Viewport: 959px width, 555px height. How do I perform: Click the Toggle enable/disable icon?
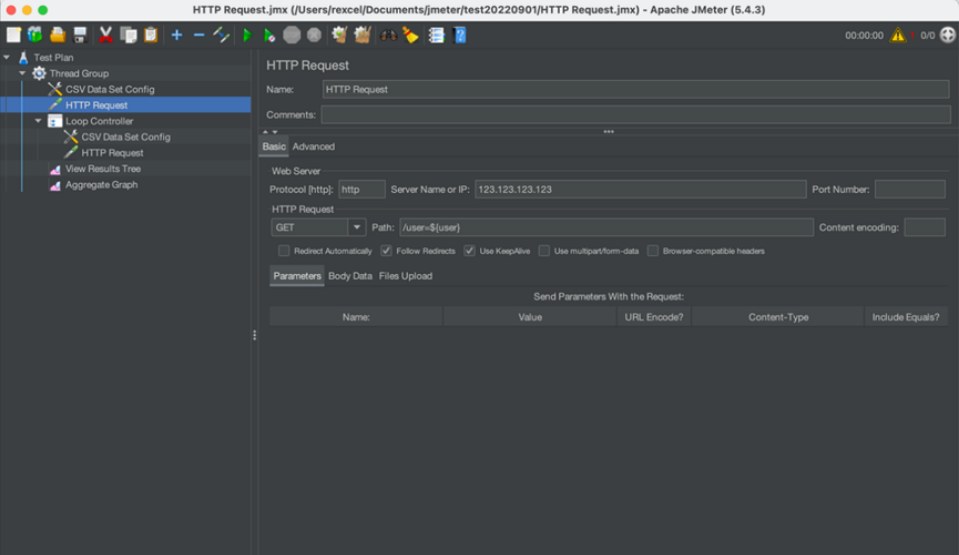221,35
